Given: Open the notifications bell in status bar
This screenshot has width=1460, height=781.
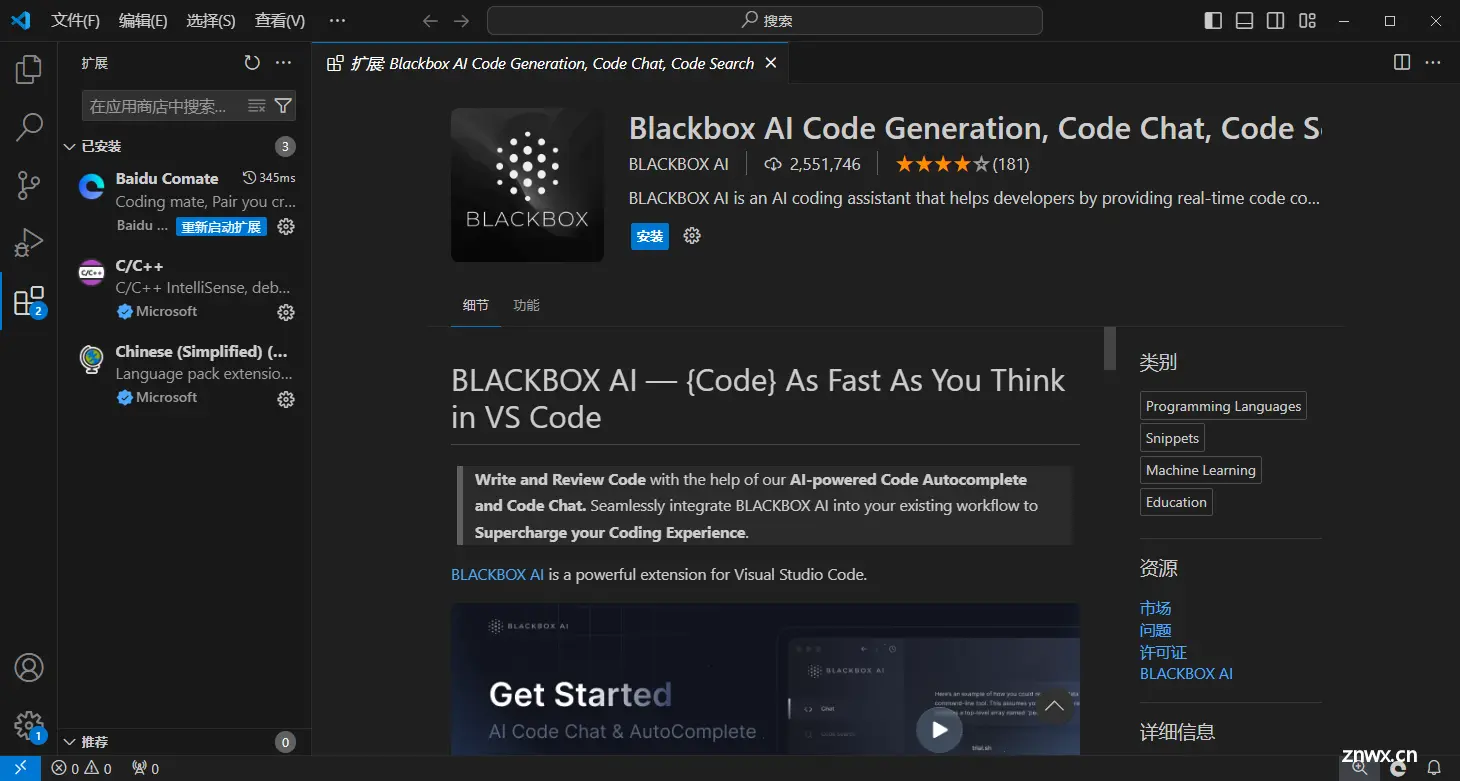Looking at the screenshot, I should [x=1434, y=768].
